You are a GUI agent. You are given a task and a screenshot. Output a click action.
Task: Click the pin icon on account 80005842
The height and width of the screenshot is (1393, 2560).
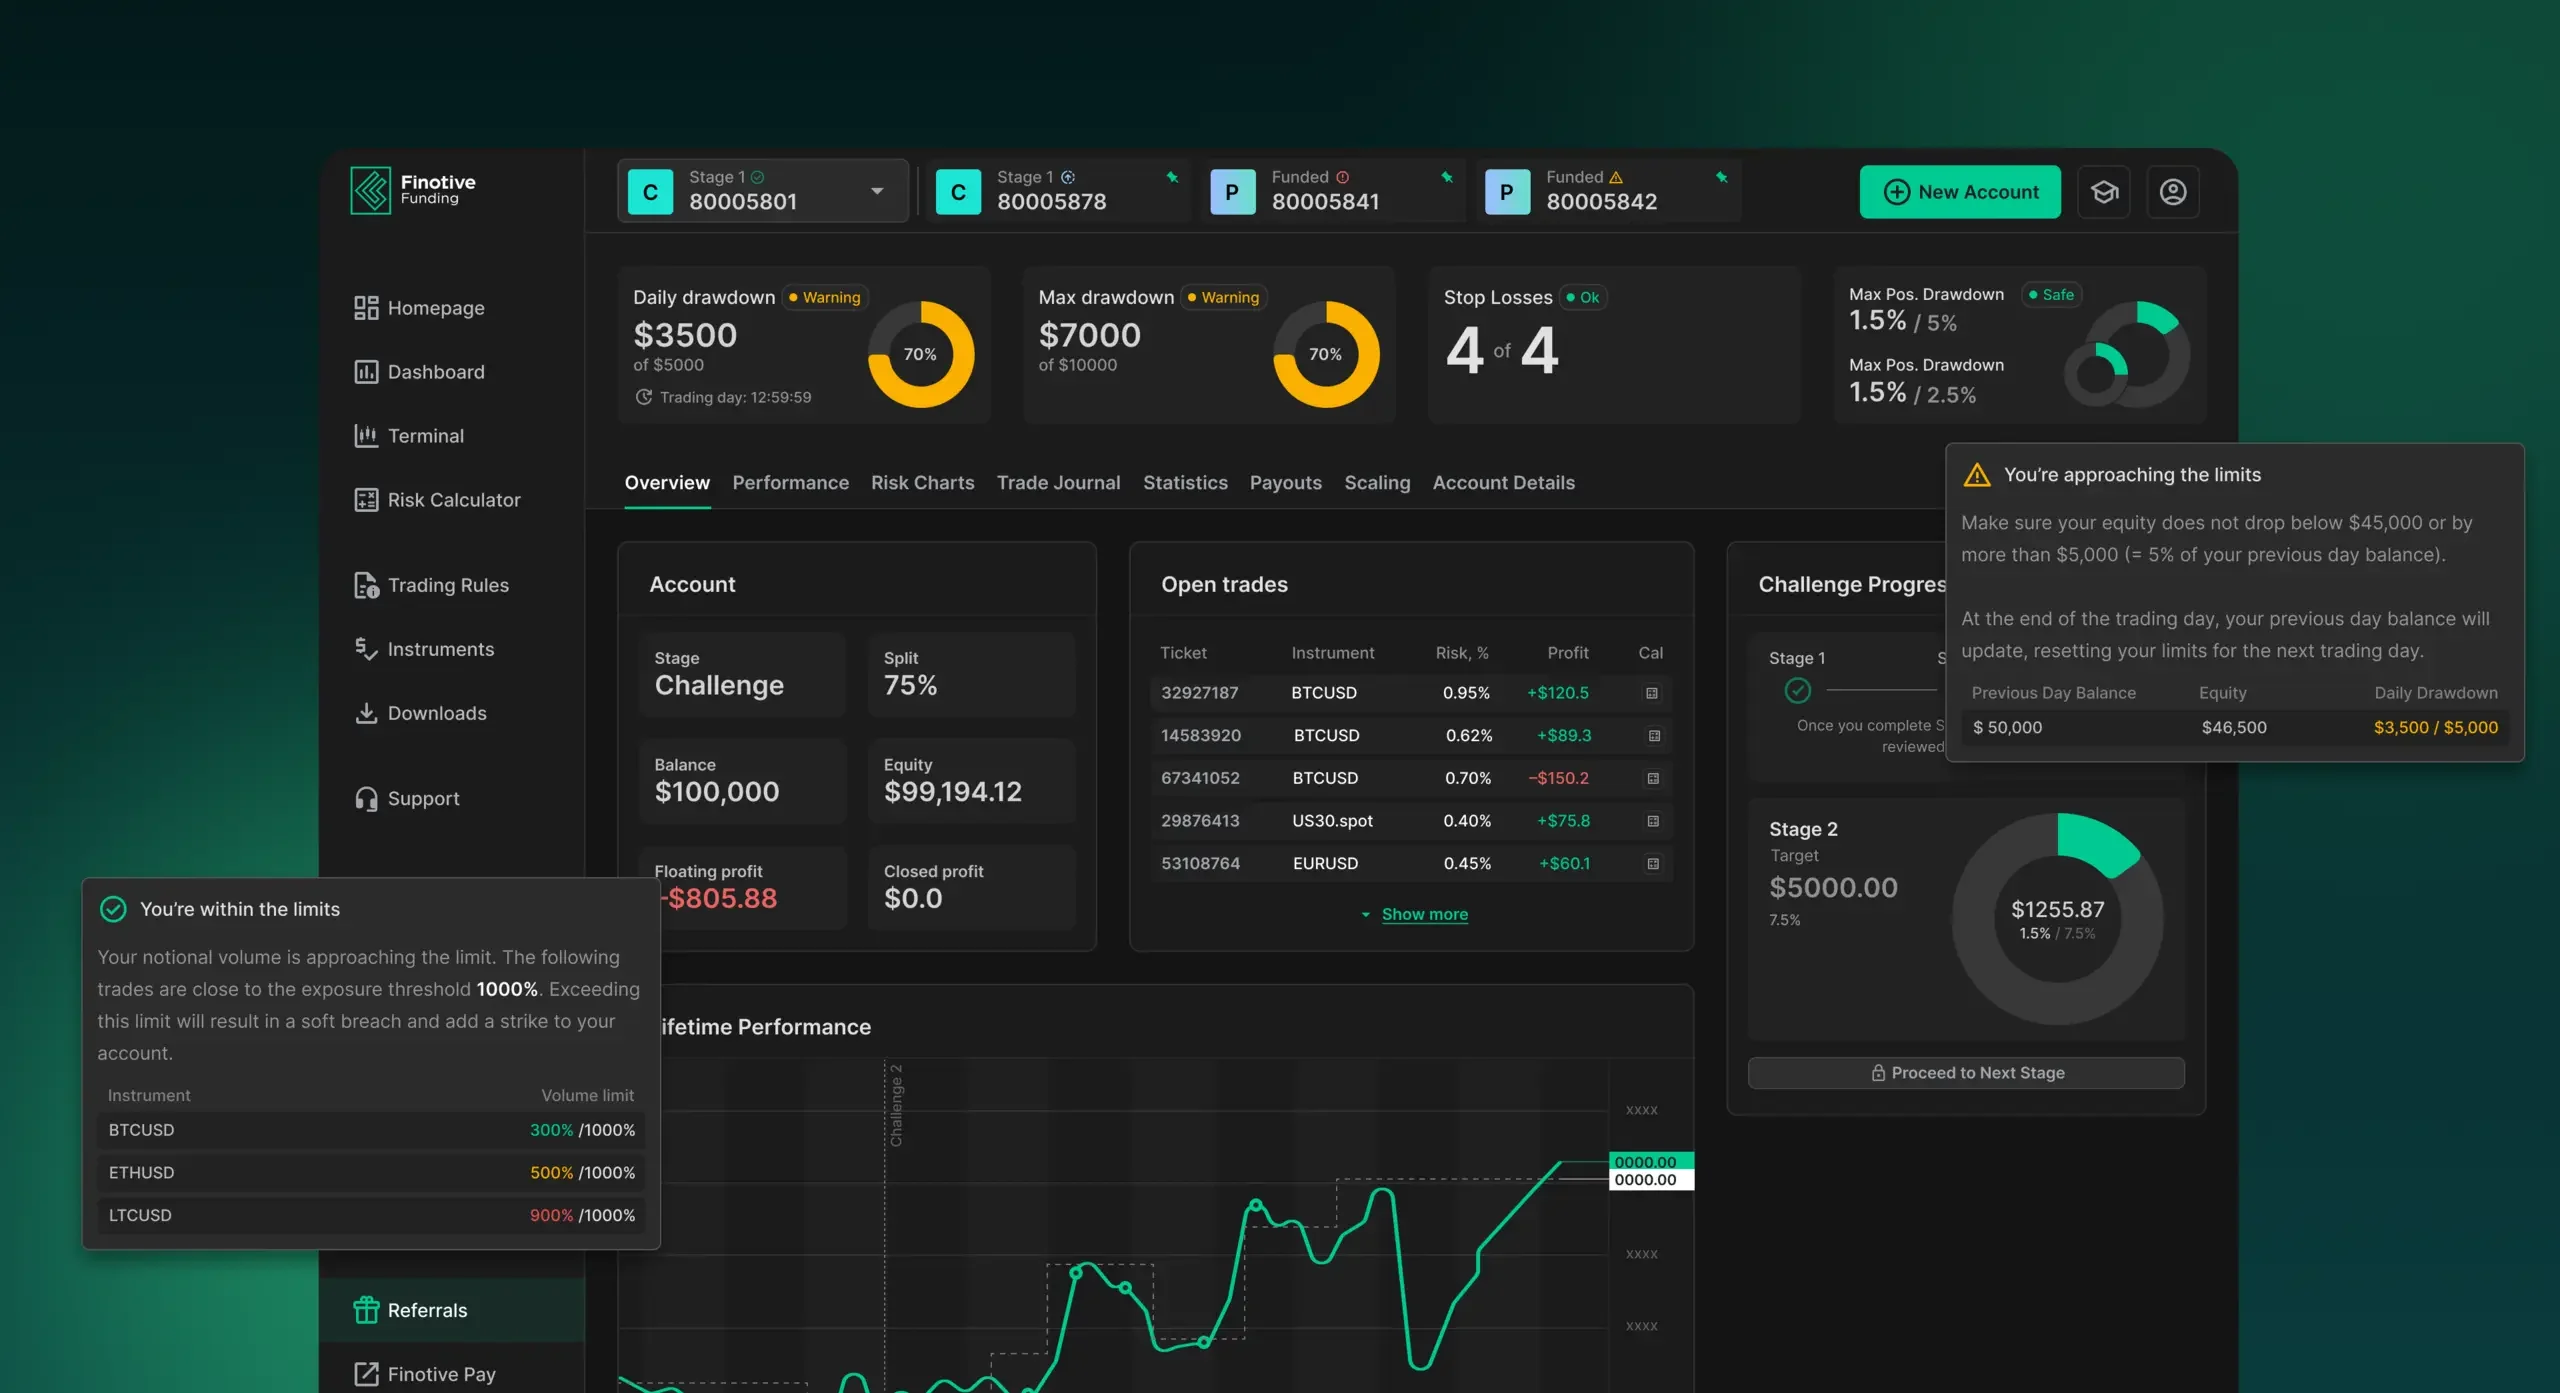click(1721, 177)
